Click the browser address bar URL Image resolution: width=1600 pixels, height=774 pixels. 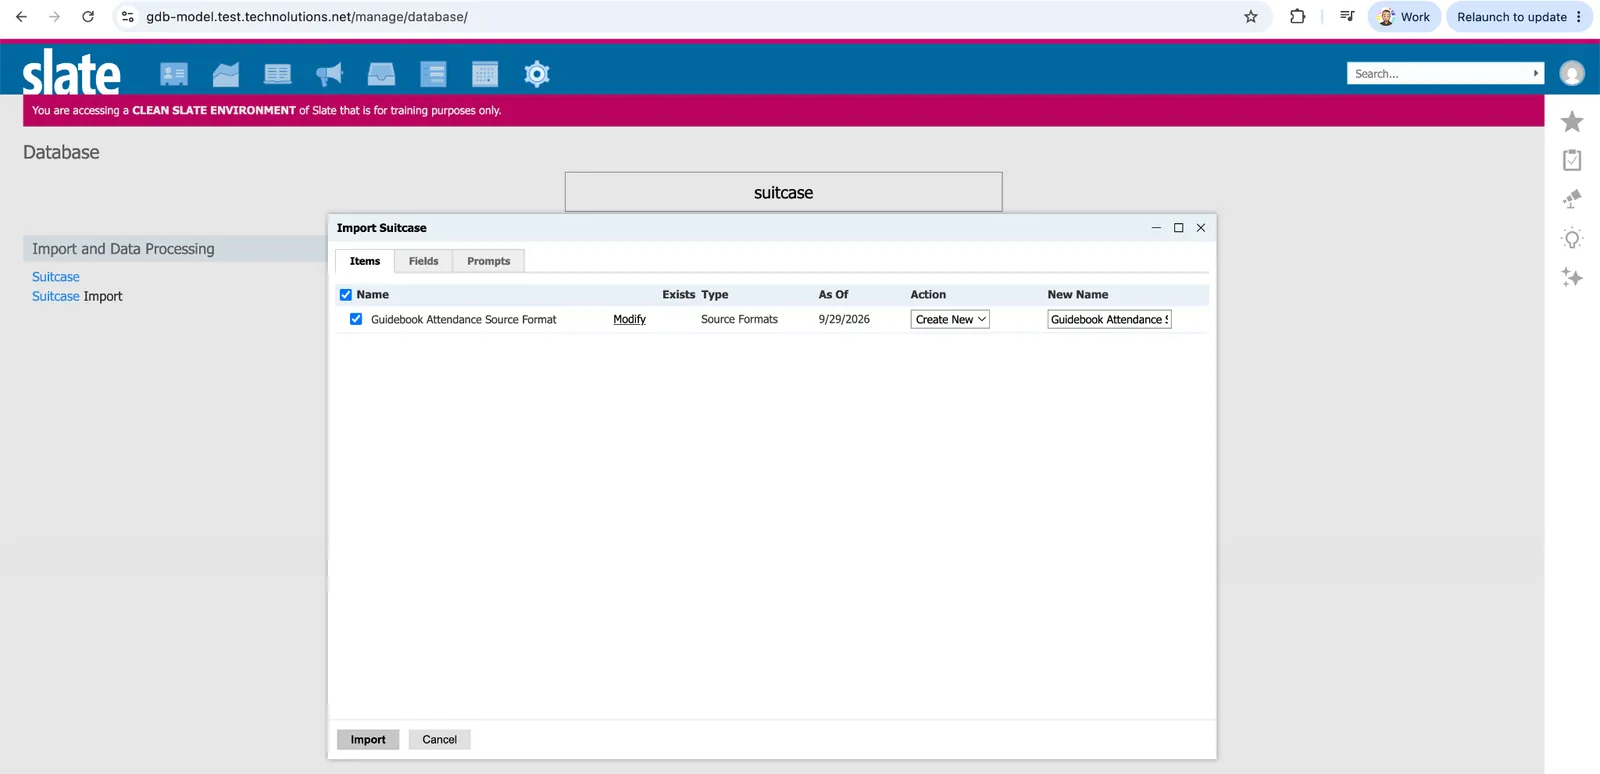point(307,17)
